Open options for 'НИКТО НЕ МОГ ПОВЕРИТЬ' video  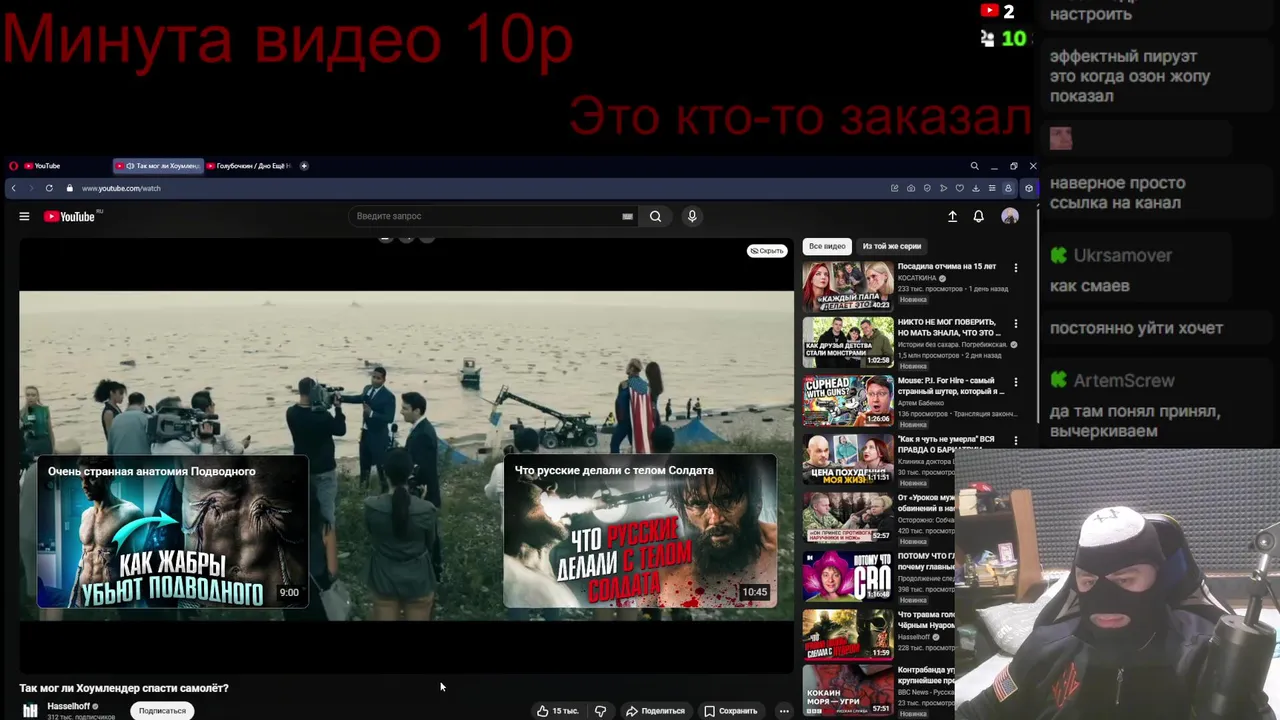(1016, 324)
